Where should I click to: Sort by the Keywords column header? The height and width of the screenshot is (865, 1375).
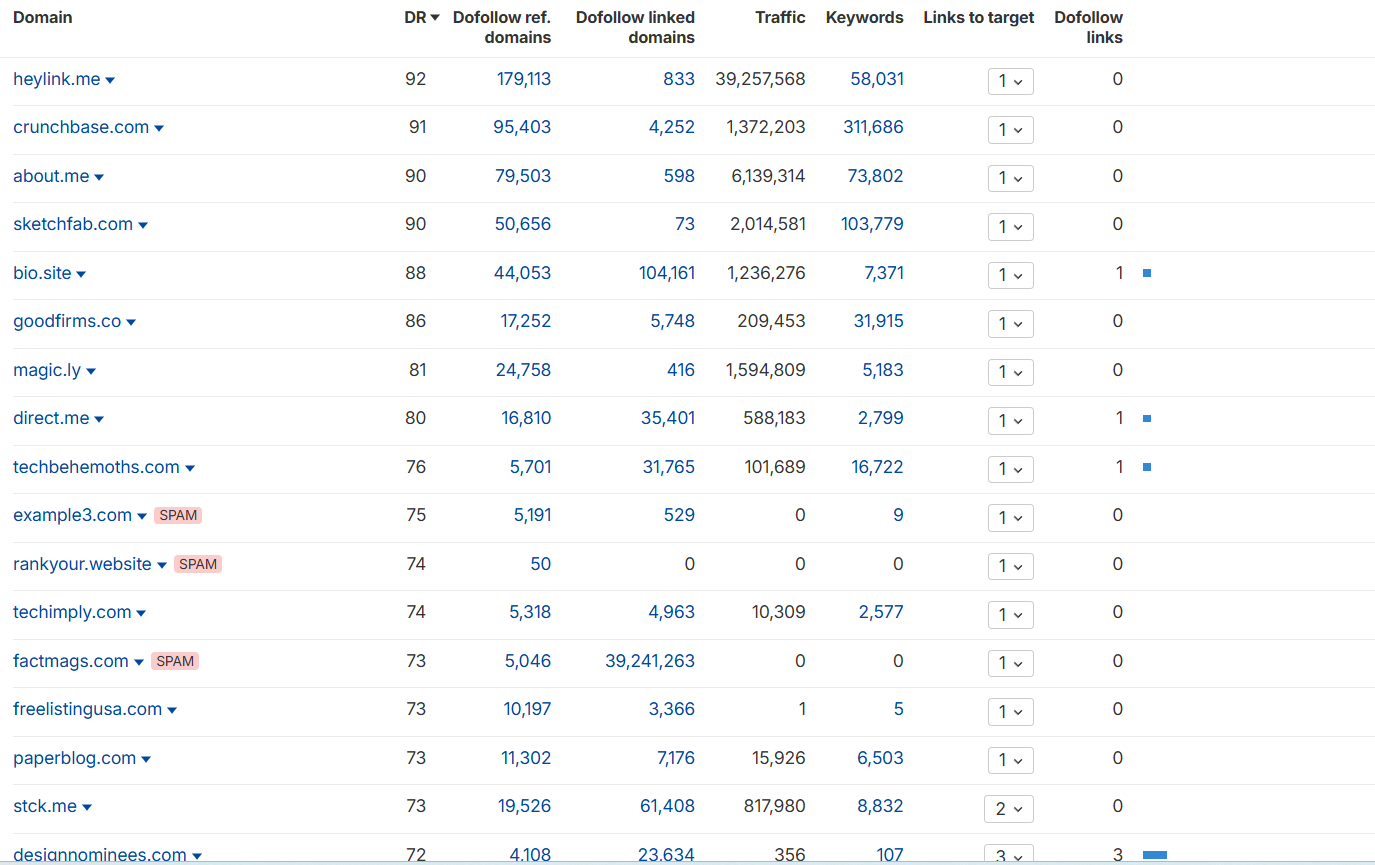click(864, 18)
